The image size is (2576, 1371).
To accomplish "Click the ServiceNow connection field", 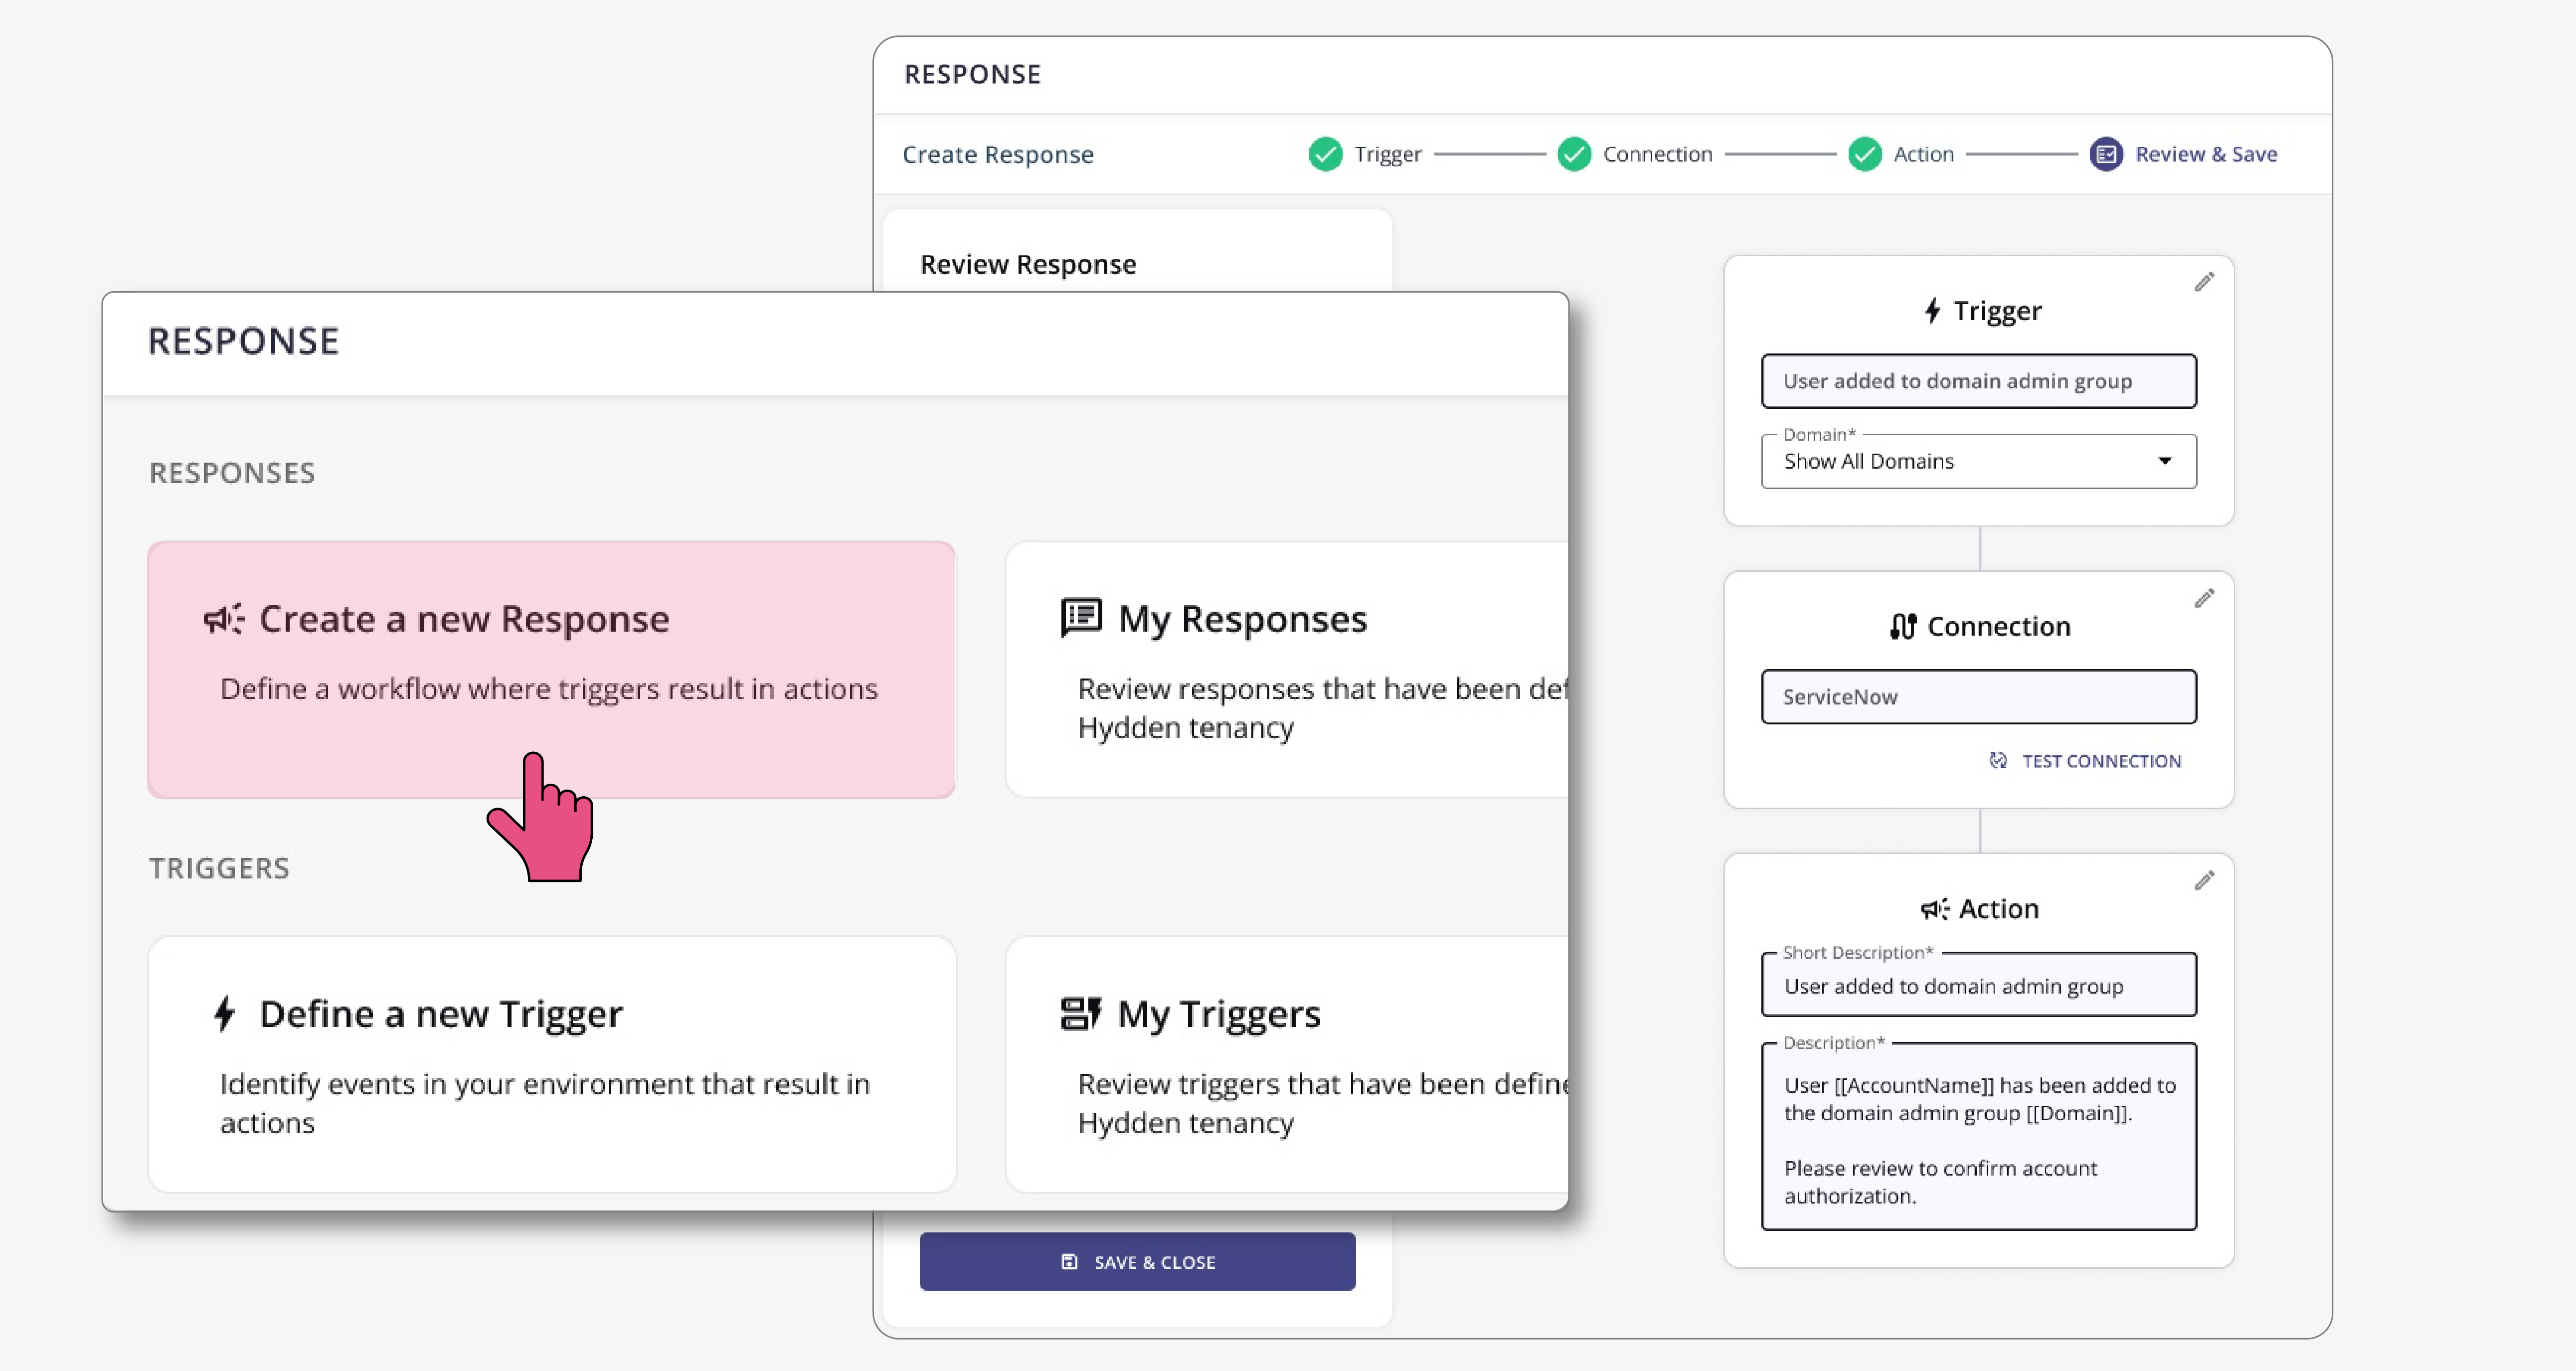I will click(x=1978, y=697).
